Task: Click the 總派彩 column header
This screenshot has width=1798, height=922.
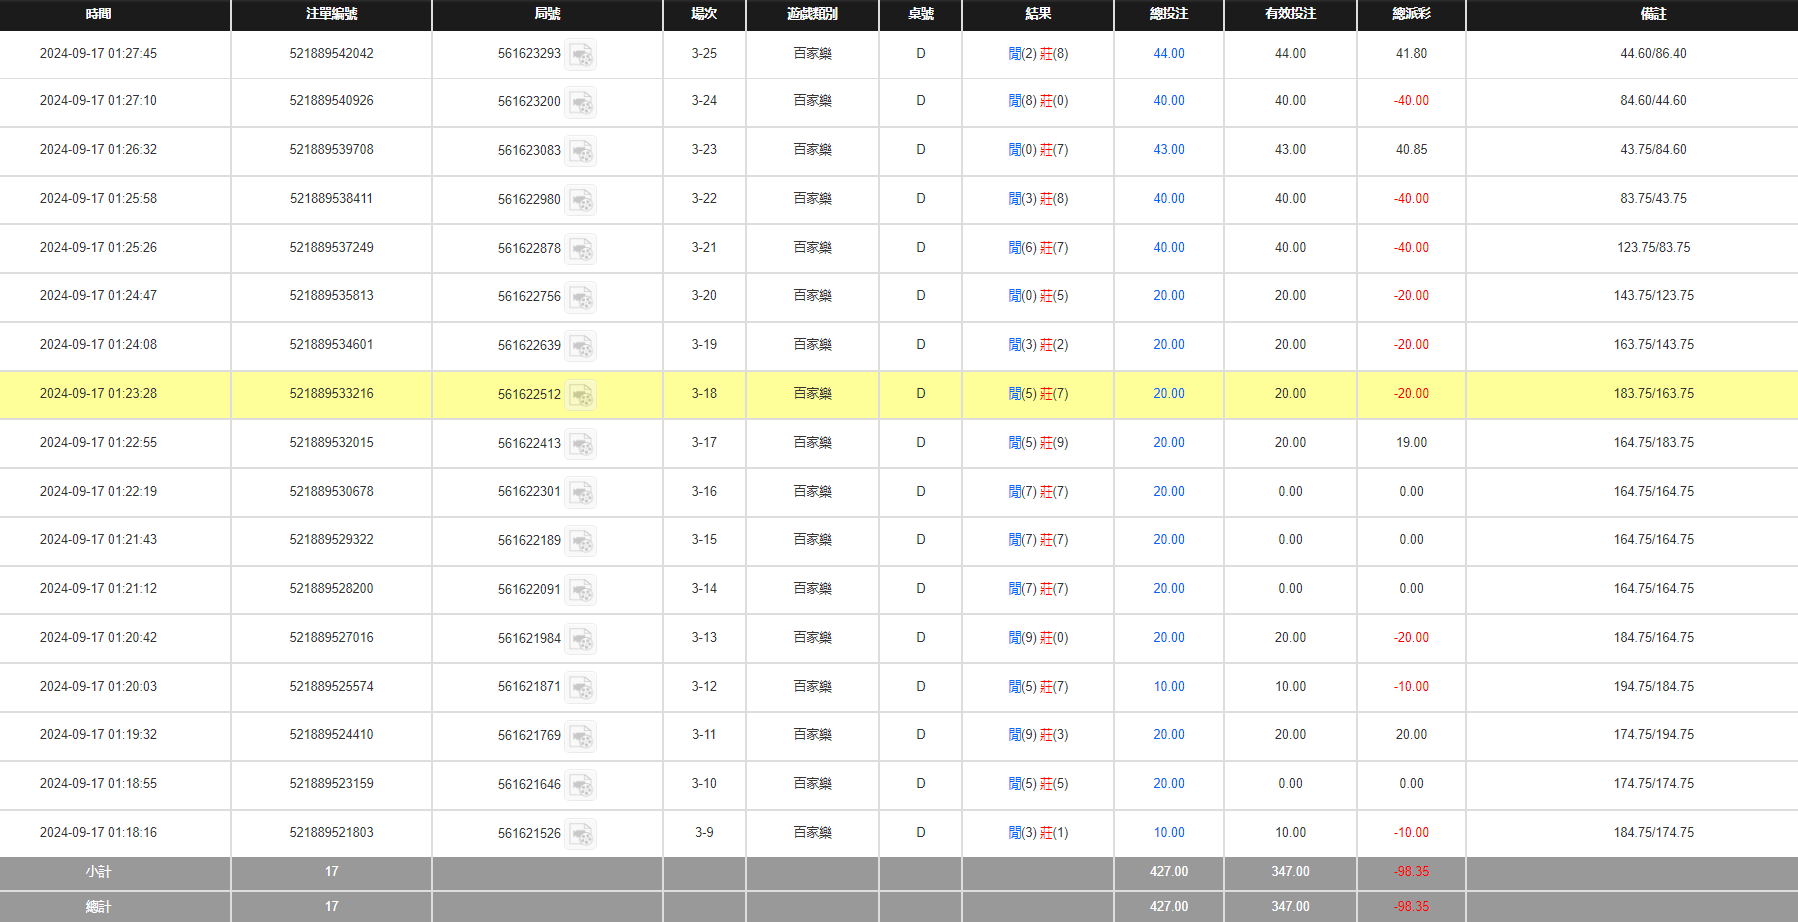Action: (1411, 15)
